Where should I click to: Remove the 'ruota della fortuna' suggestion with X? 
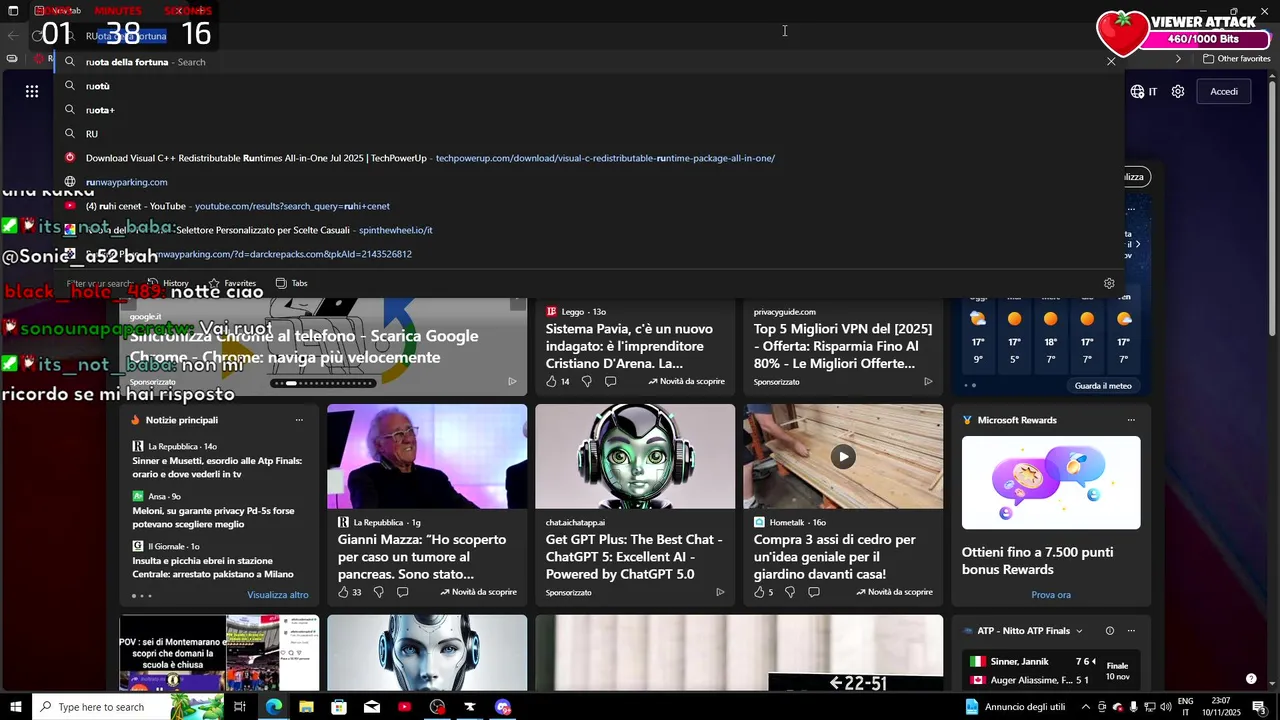[1111, 61]
